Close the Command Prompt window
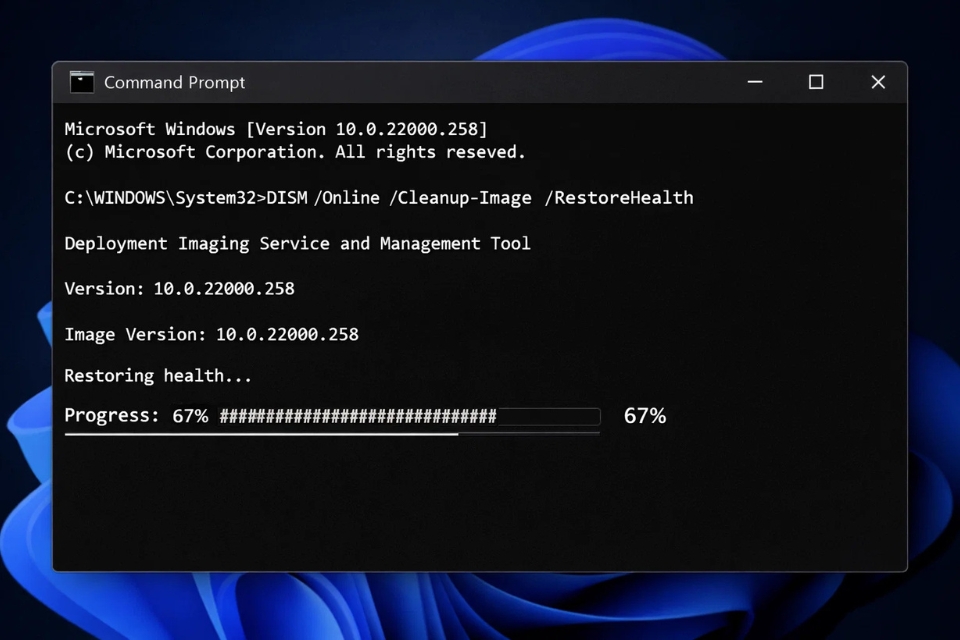The width and height of the screenshot is (960, 640). pos(878,82)
